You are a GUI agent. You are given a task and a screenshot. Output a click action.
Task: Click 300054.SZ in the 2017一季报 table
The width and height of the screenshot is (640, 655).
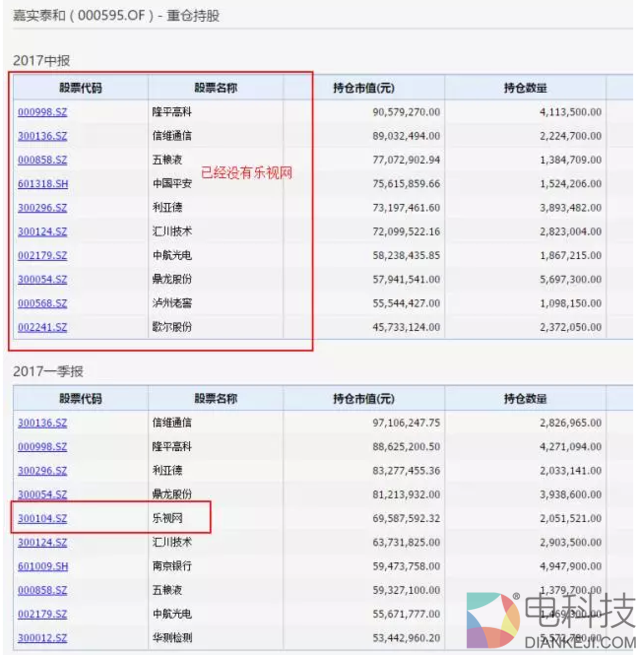click(42, 495)
